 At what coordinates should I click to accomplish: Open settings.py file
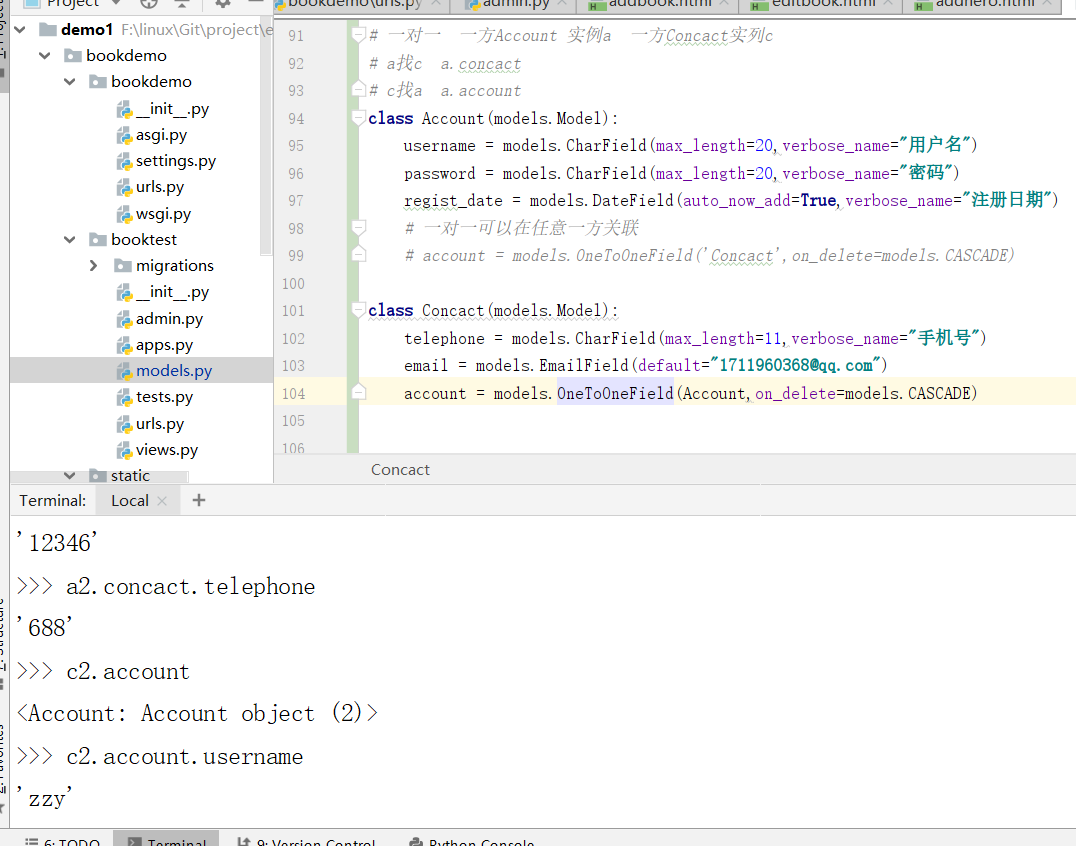tap(176, 161)
